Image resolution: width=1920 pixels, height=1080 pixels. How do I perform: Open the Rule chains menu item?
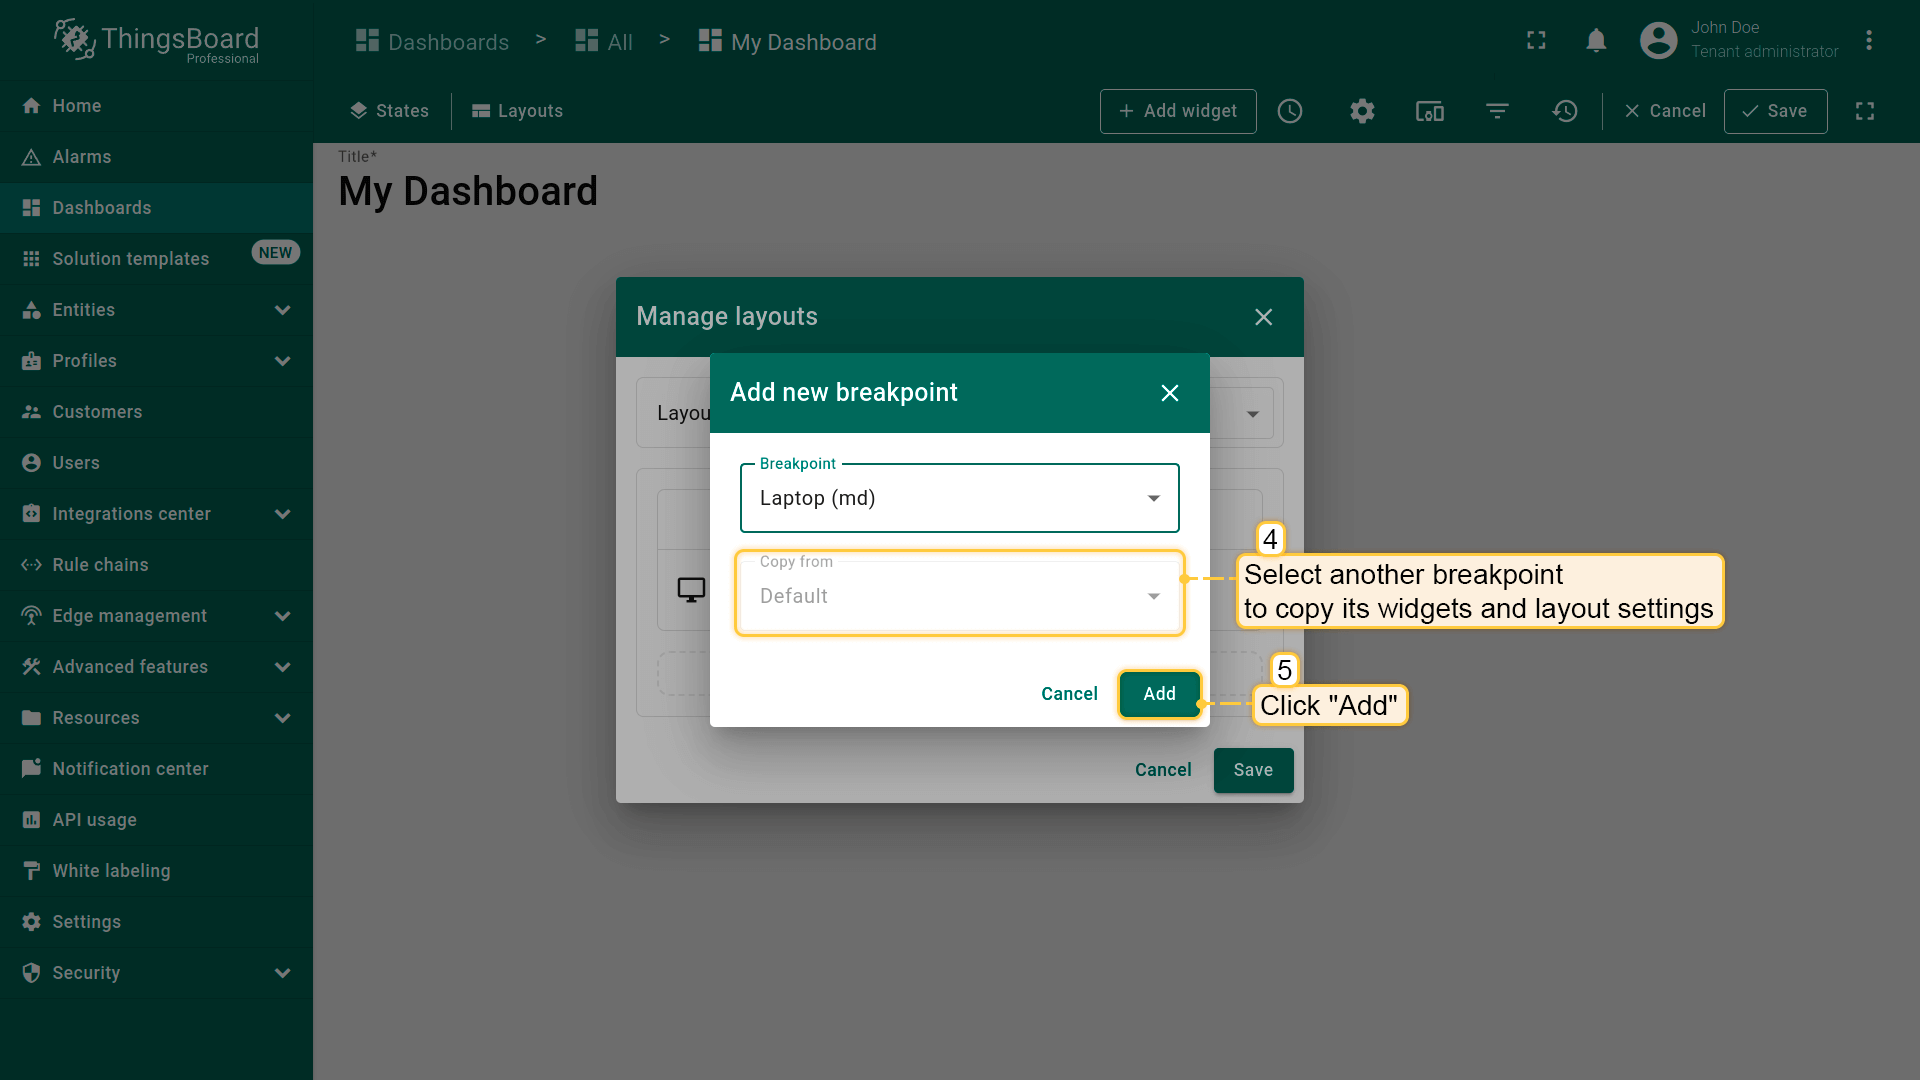(x=100, y=565)
